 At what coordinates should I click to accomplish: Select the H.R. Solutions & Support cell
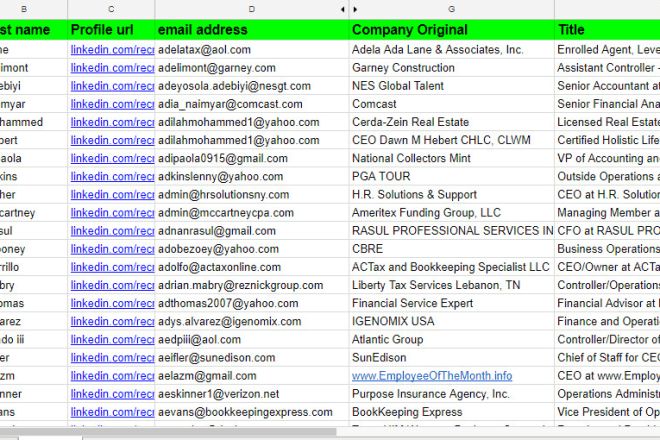pos(452,195)
